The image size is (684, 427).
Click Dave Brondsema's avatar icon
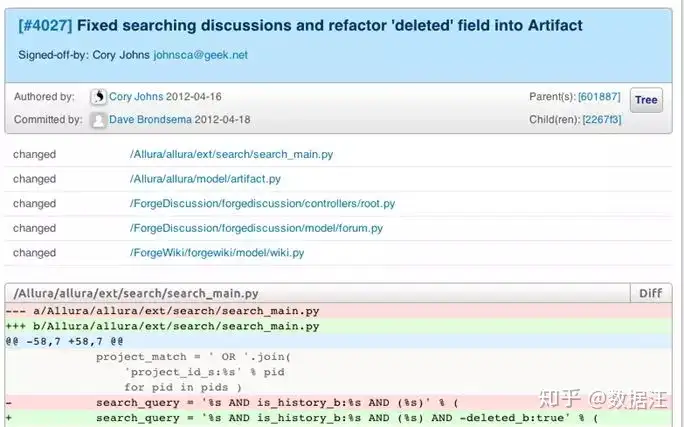[x=99, y=120]
